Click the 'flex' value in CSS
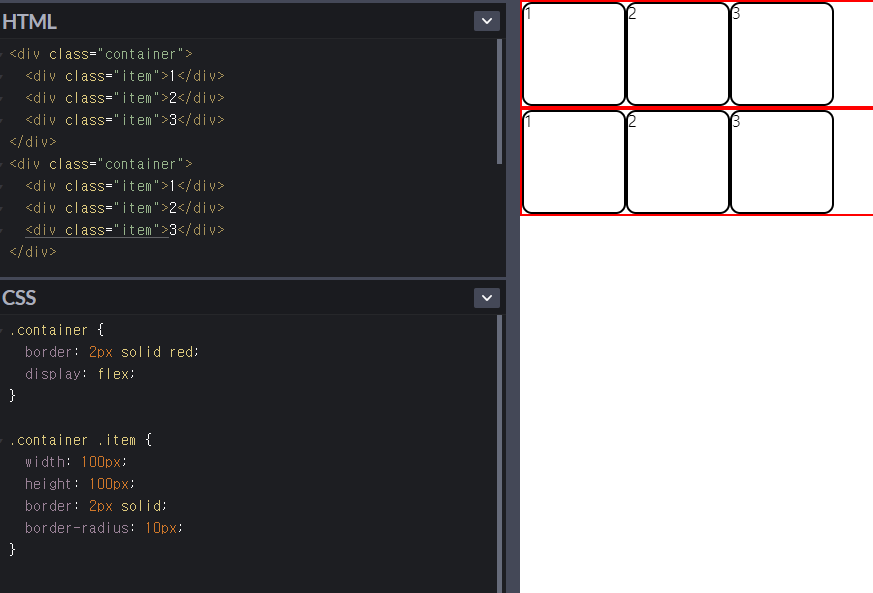Viewport: 873px width, 593px height. [x=113, y=374]
